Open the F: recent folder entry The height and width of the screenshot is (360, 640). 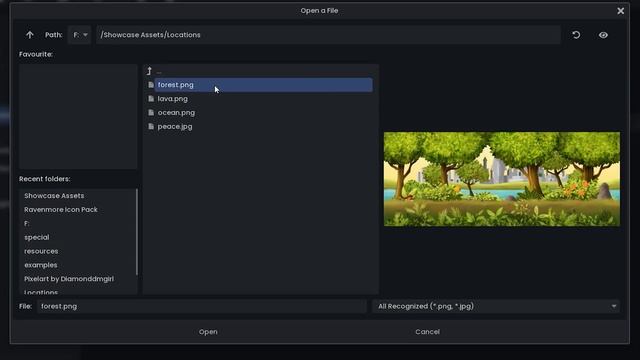tap(27, 224)
